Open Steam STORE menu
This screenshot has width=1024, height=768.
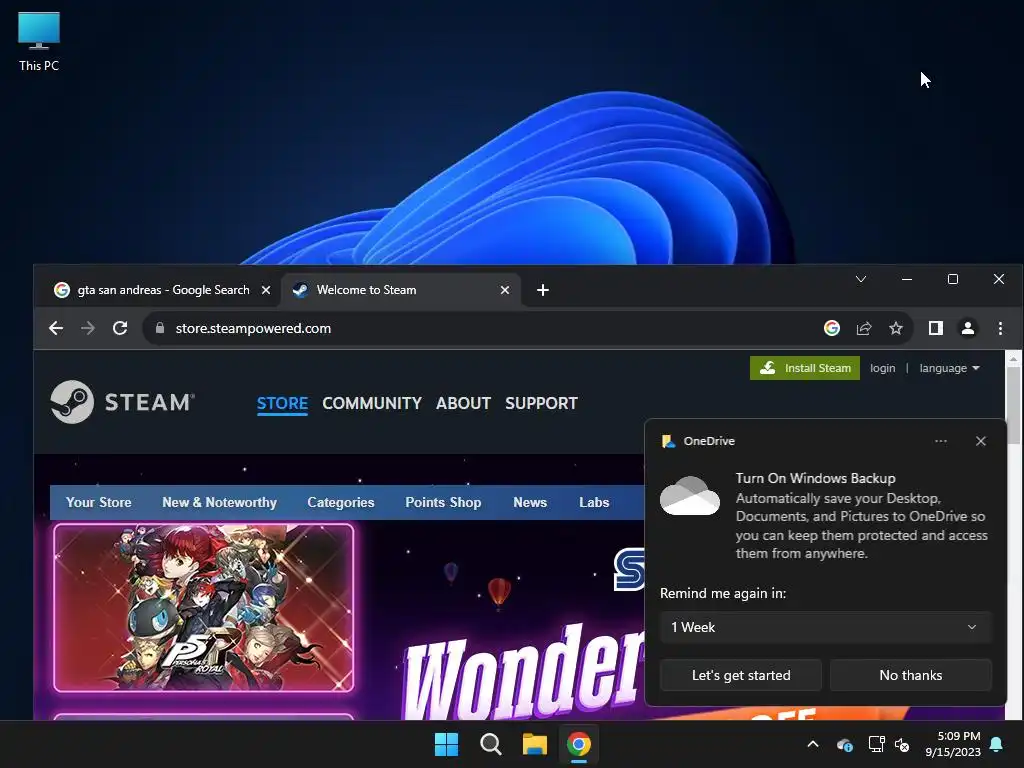tap(282, 403)
